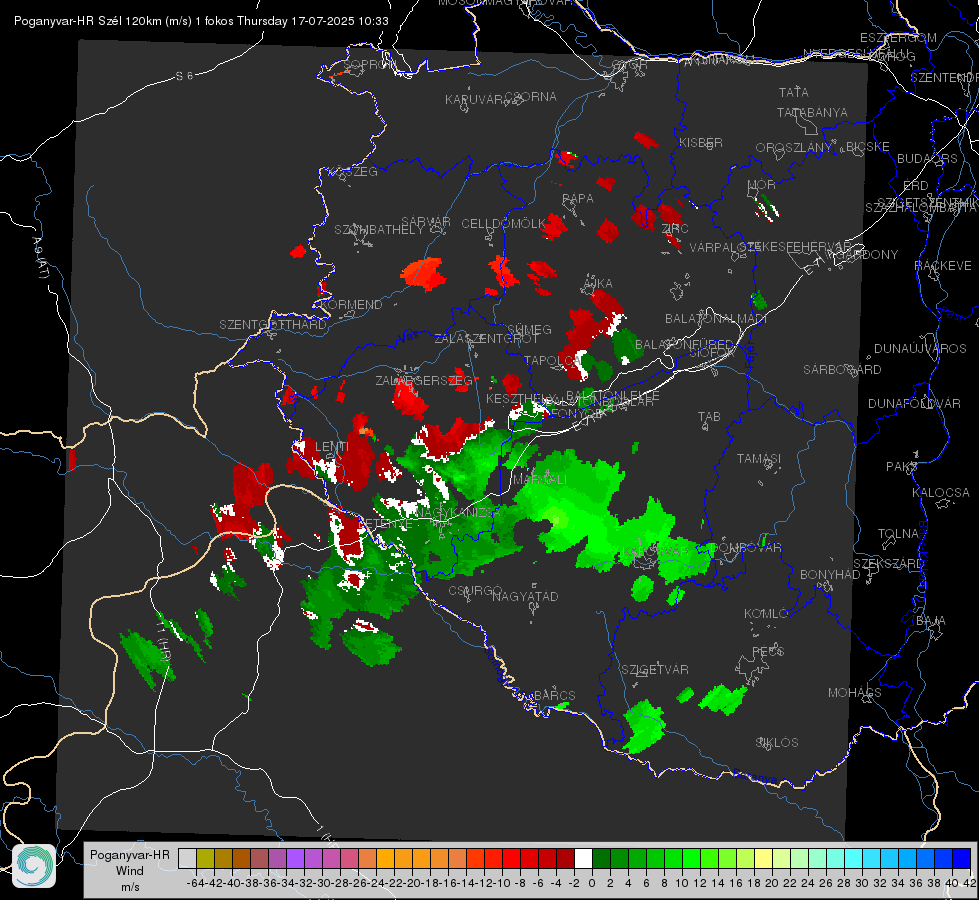Click the SIKLOS town label
The height and width of the screenshot is (900, 979).
777,743
